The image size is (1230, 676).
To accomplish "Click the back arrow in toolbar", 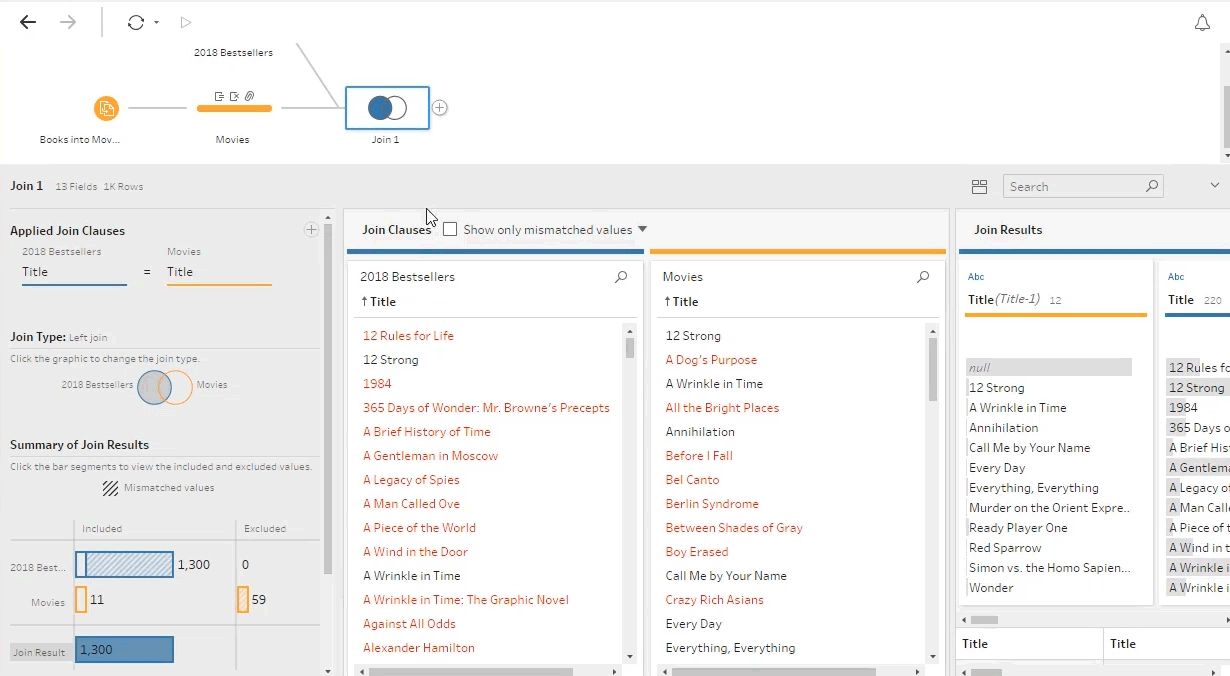I will (28, 23).
